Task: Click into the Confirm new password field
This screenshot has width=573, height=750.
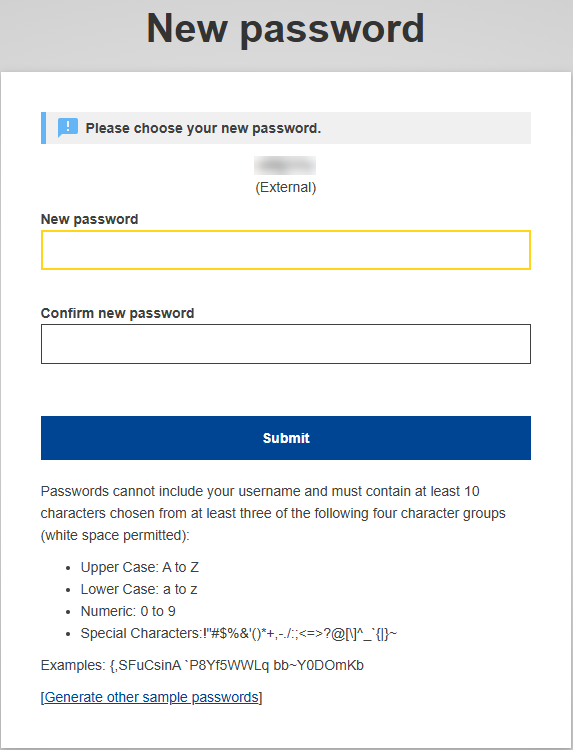Action: tap(286, 344)
